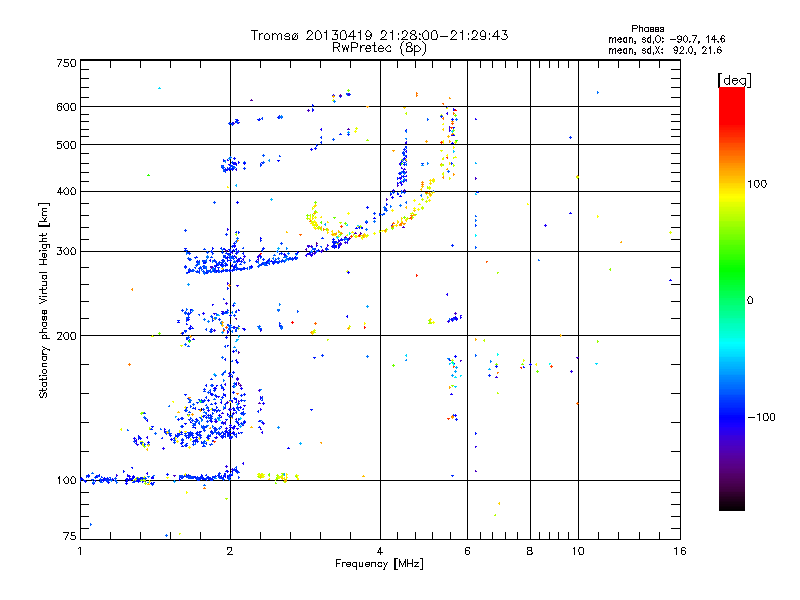This screenshot has height=600, width=800.
Task: Click the colorbar tick label '0'
Action: click(x=749, y=301)
